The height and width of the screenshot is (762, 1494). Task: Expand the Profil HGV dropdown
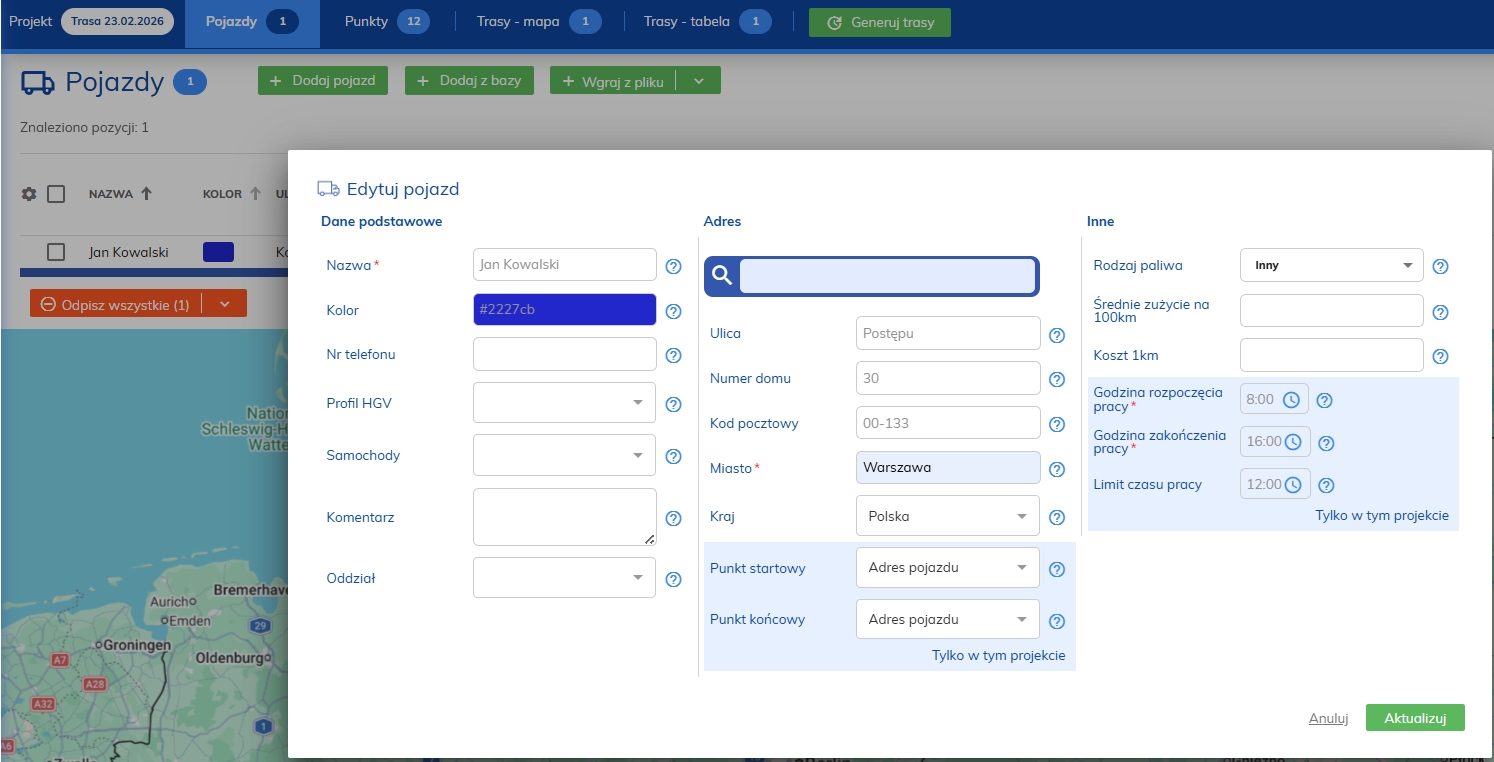564,403
